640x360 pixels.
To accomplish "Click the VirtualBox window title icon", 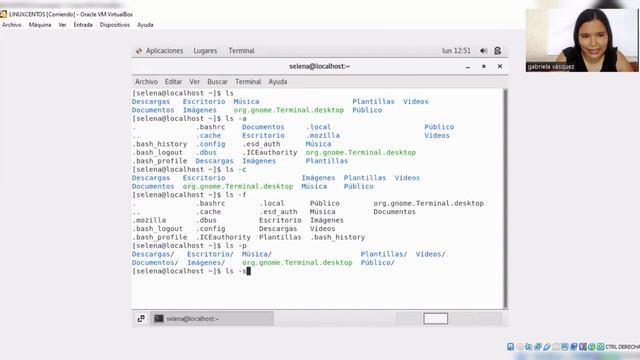I will click(4, 14).
